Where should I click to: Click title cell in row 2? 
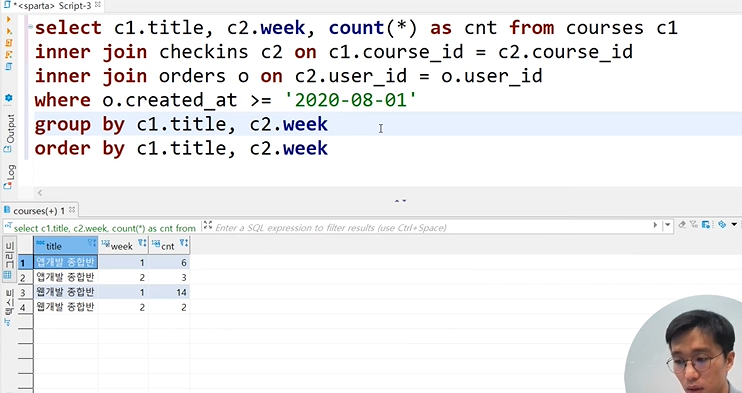click(66, 277)
